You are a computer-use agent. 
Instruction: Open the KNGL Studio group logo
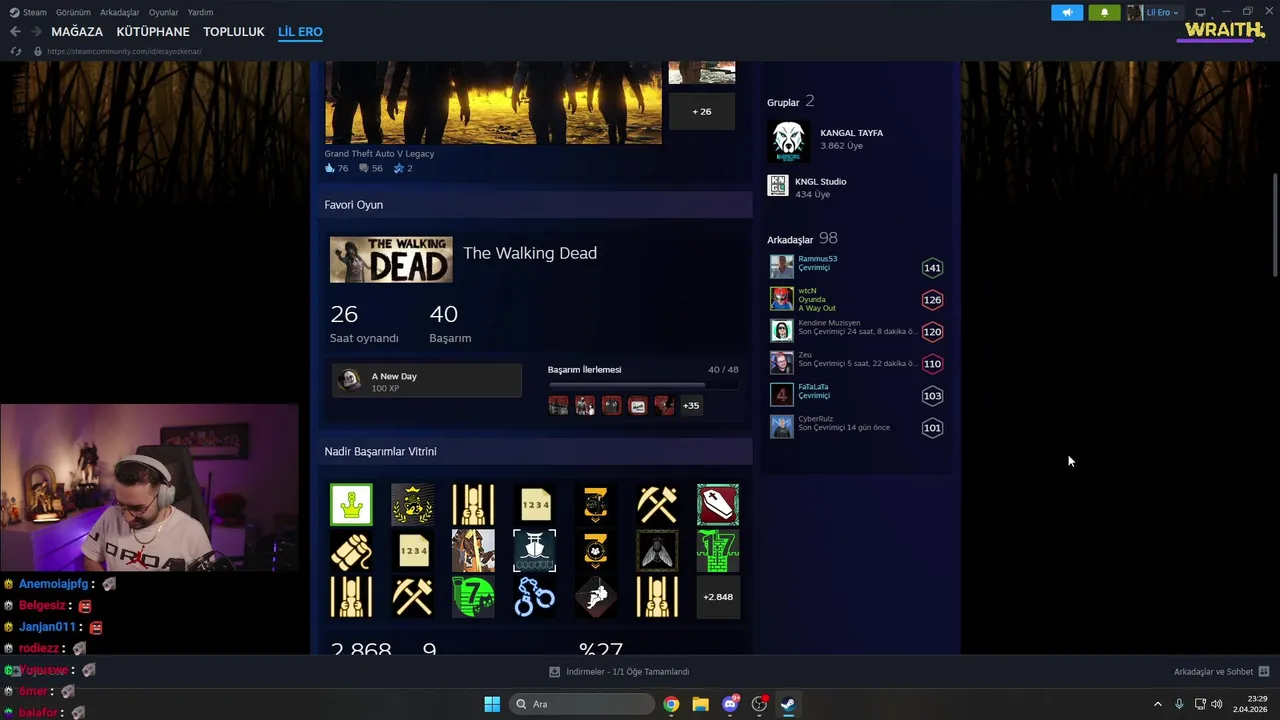point(778,186)
